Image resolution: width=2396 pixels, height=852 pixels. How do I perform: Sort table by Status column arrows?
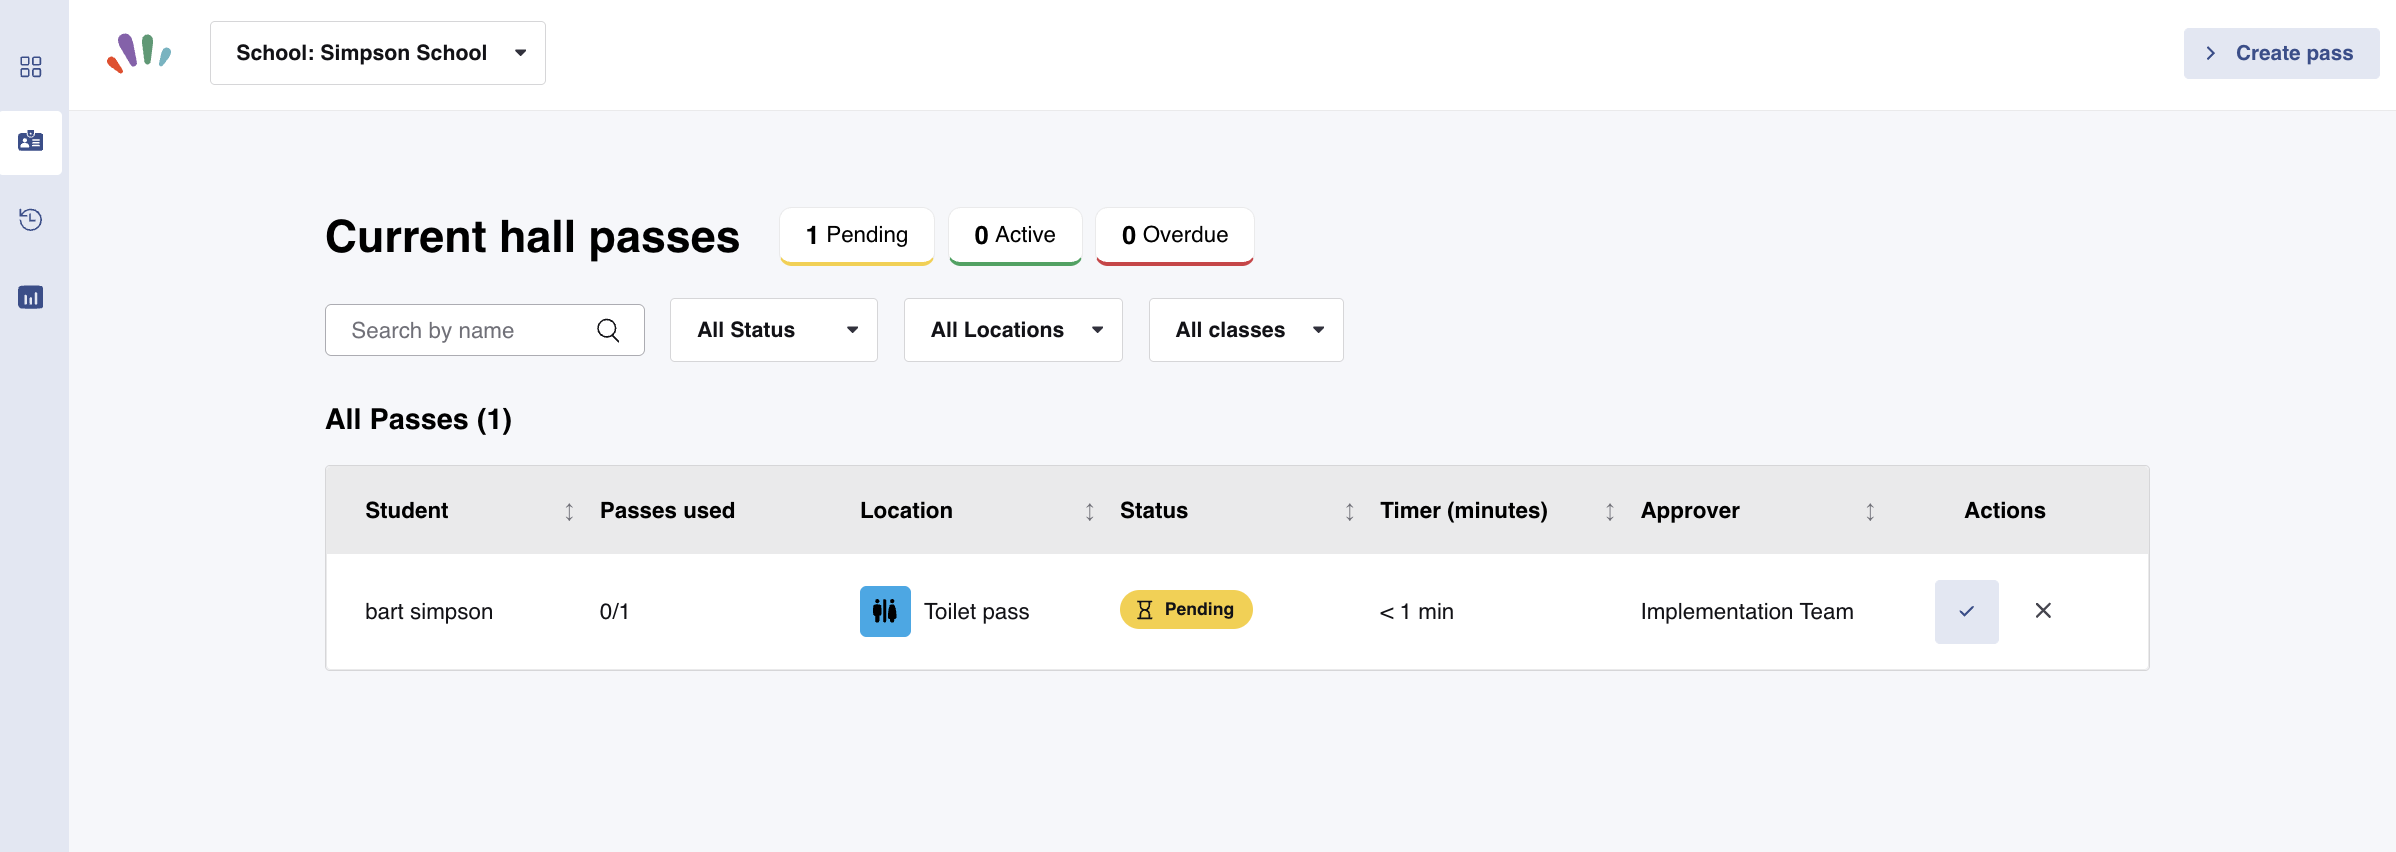1350,511
